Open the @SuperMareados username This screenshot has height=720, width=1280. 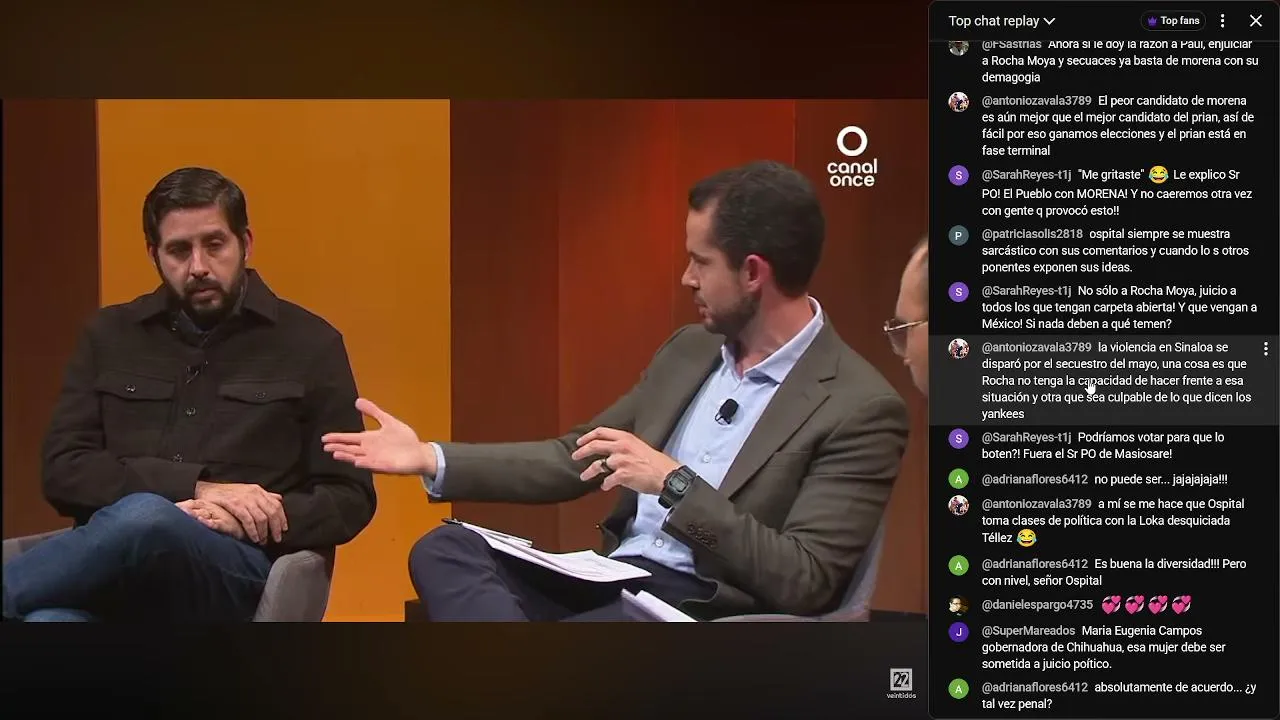pyautogui.click(x=1028, y=631)
